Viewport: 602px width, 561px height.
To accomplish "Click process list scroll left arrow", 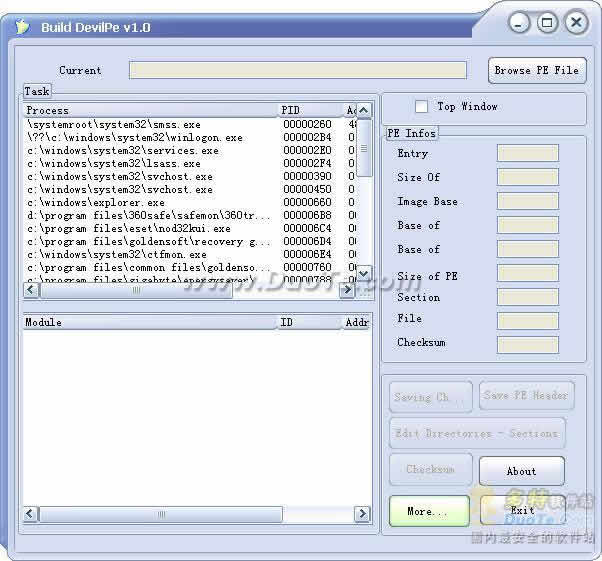I will click(31, 290).
